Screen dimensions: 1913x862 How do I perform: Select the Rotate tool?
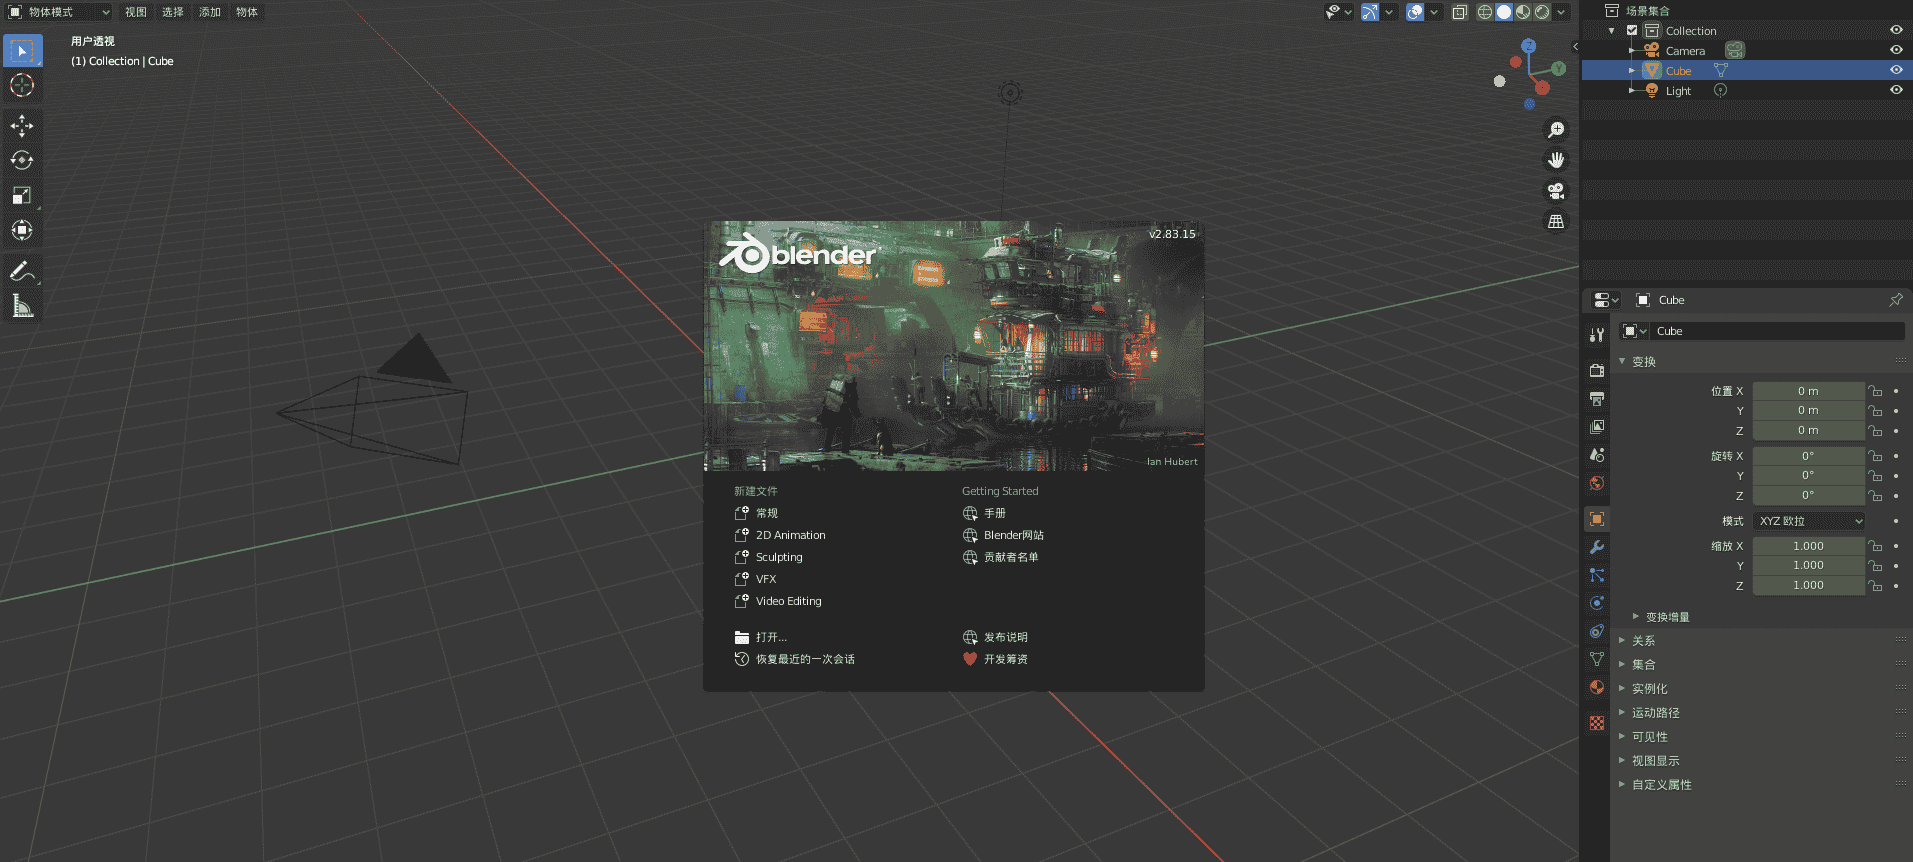pos(22,161)
